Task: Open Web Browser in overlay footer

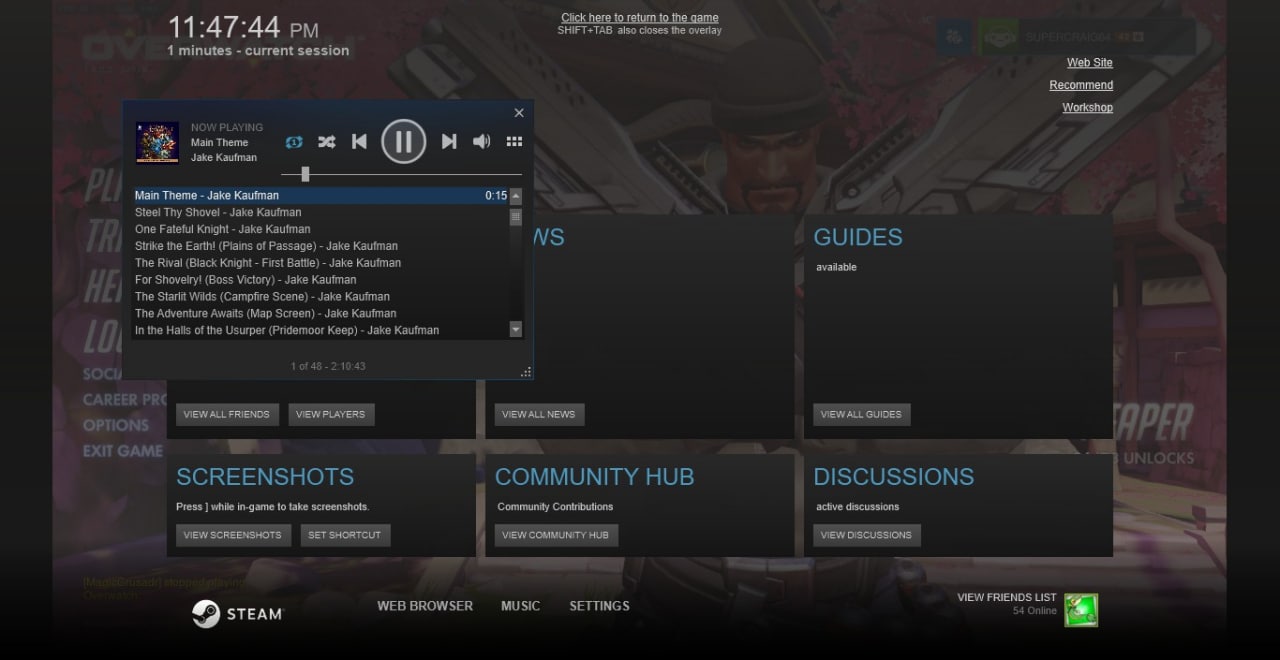Action: (x=425, y=606)
